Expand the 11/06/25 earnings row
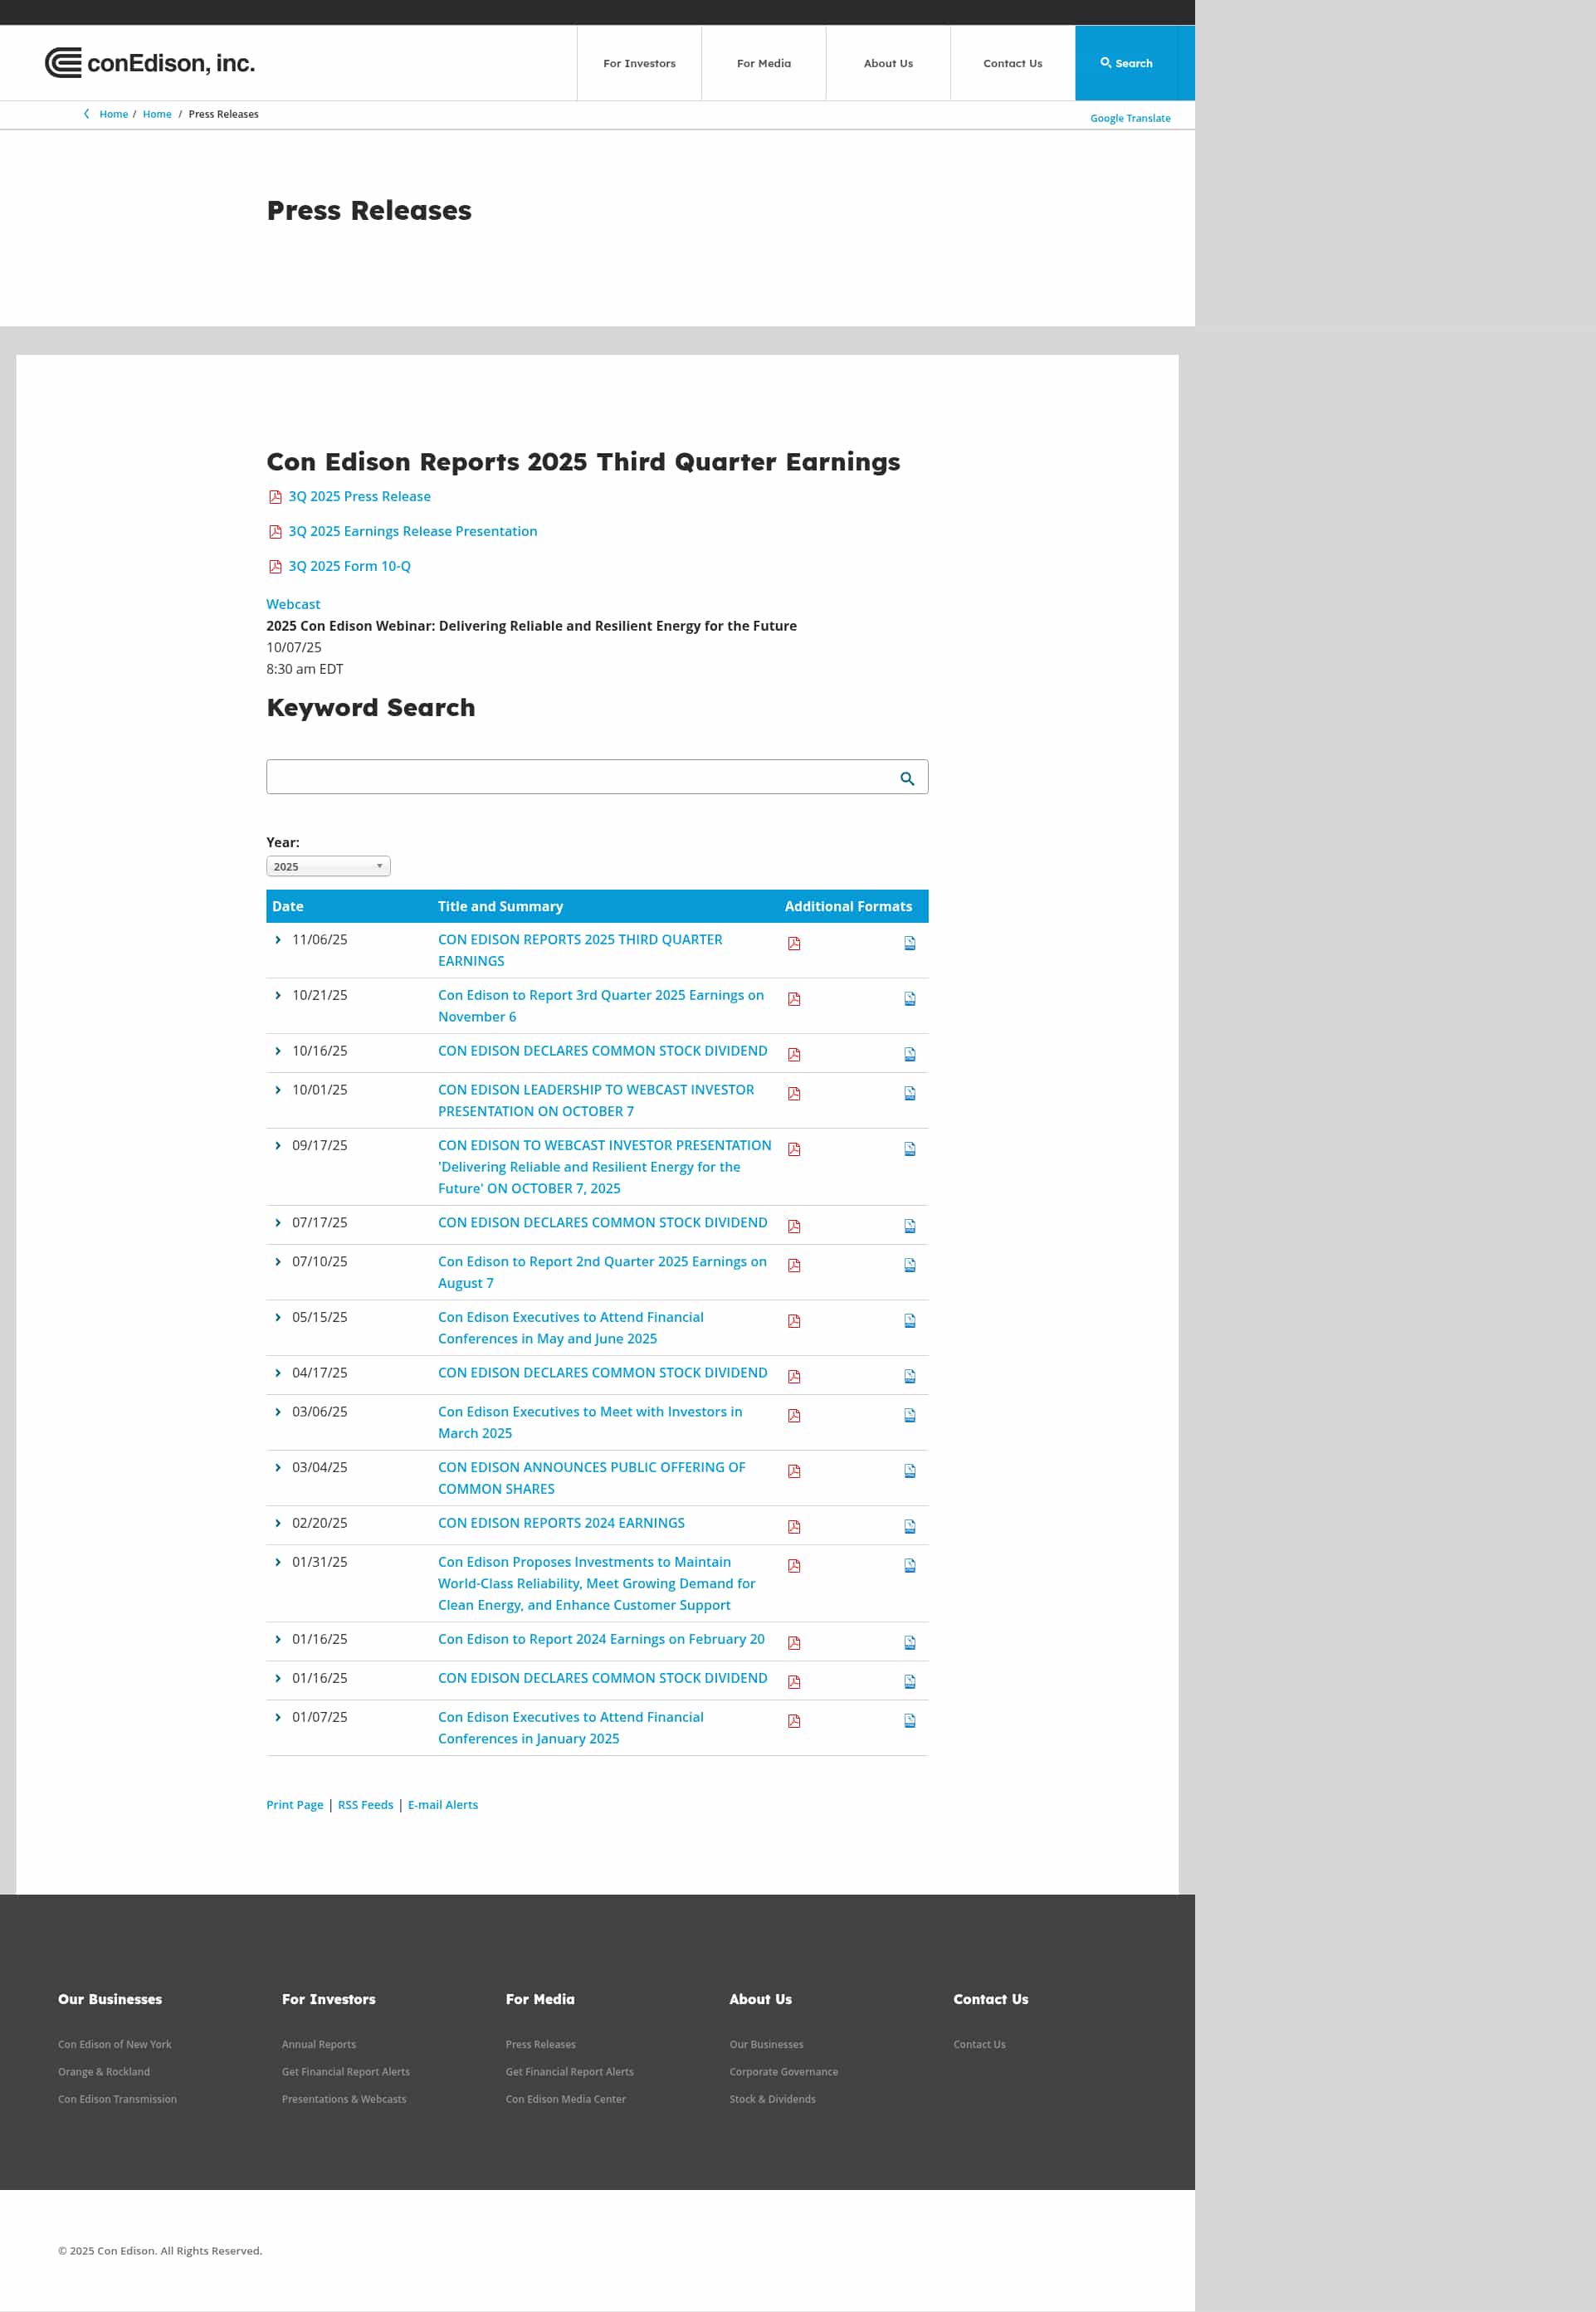The width and height of the screenshot is (1596, 2312). click(x=277, y=939)
